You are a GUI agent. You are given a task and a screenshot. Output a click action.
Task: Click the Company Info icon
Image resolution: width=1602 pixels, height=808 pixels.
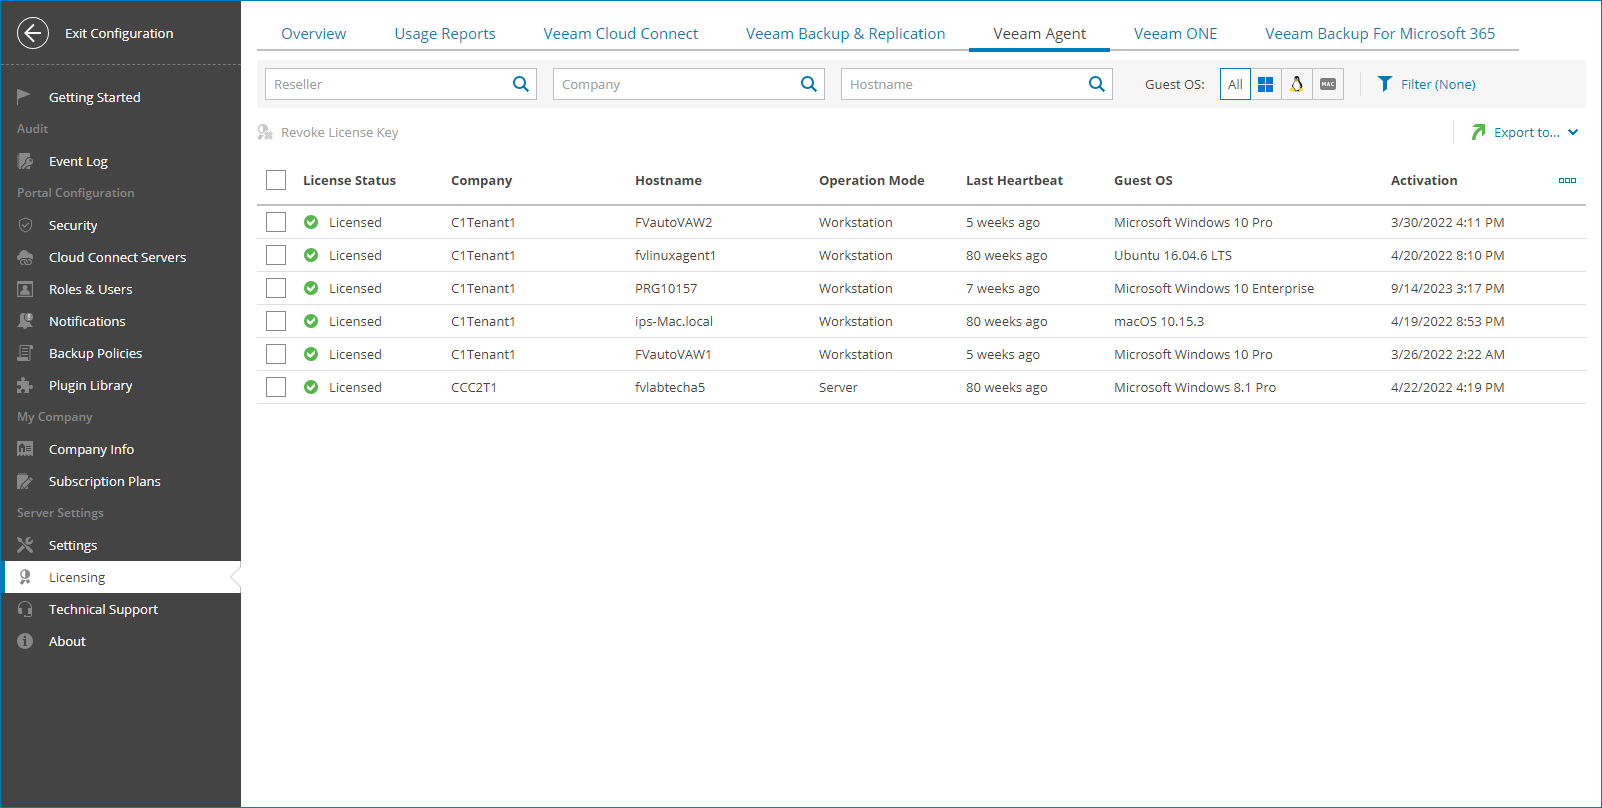point(25,449)
